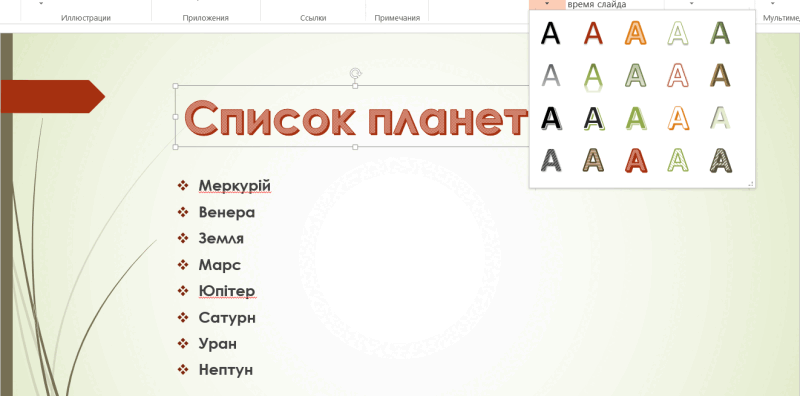Open the dropdown arrow above Мультимедиа group
800x396 pixels.
[x=772, y=4]
